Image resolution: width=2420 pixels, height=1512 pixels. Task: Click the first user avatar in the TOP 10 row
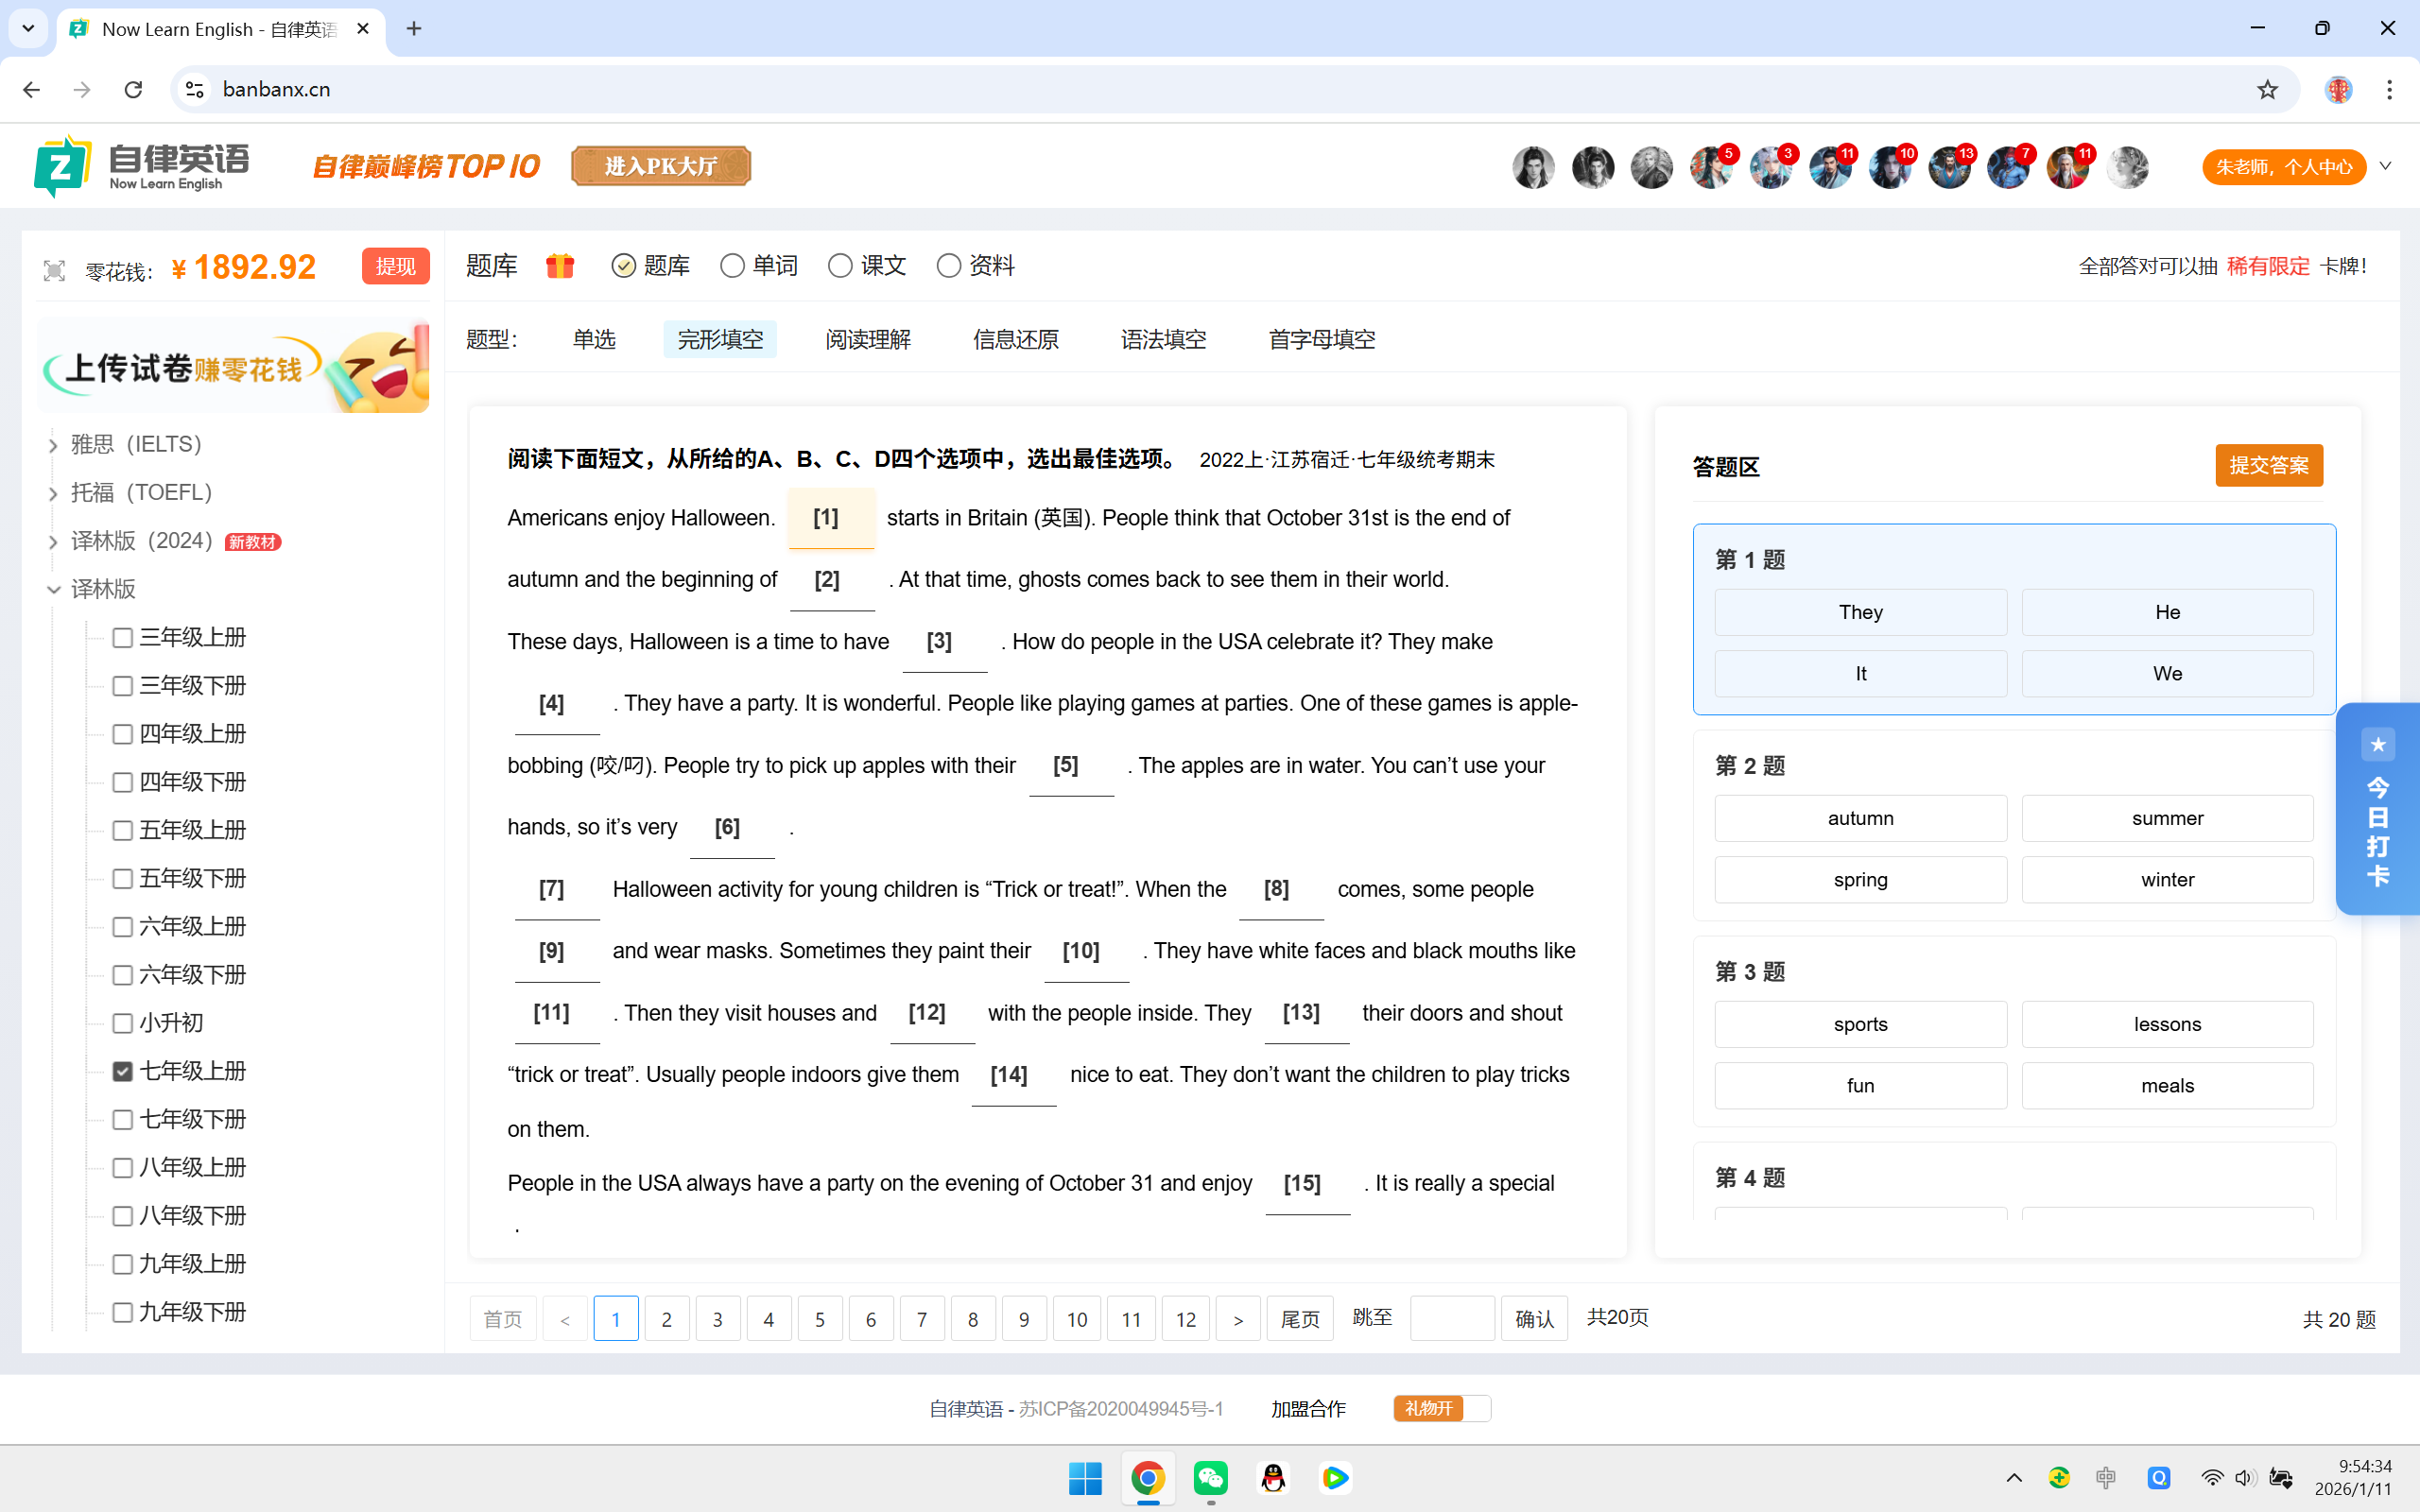click(1533, 167)
